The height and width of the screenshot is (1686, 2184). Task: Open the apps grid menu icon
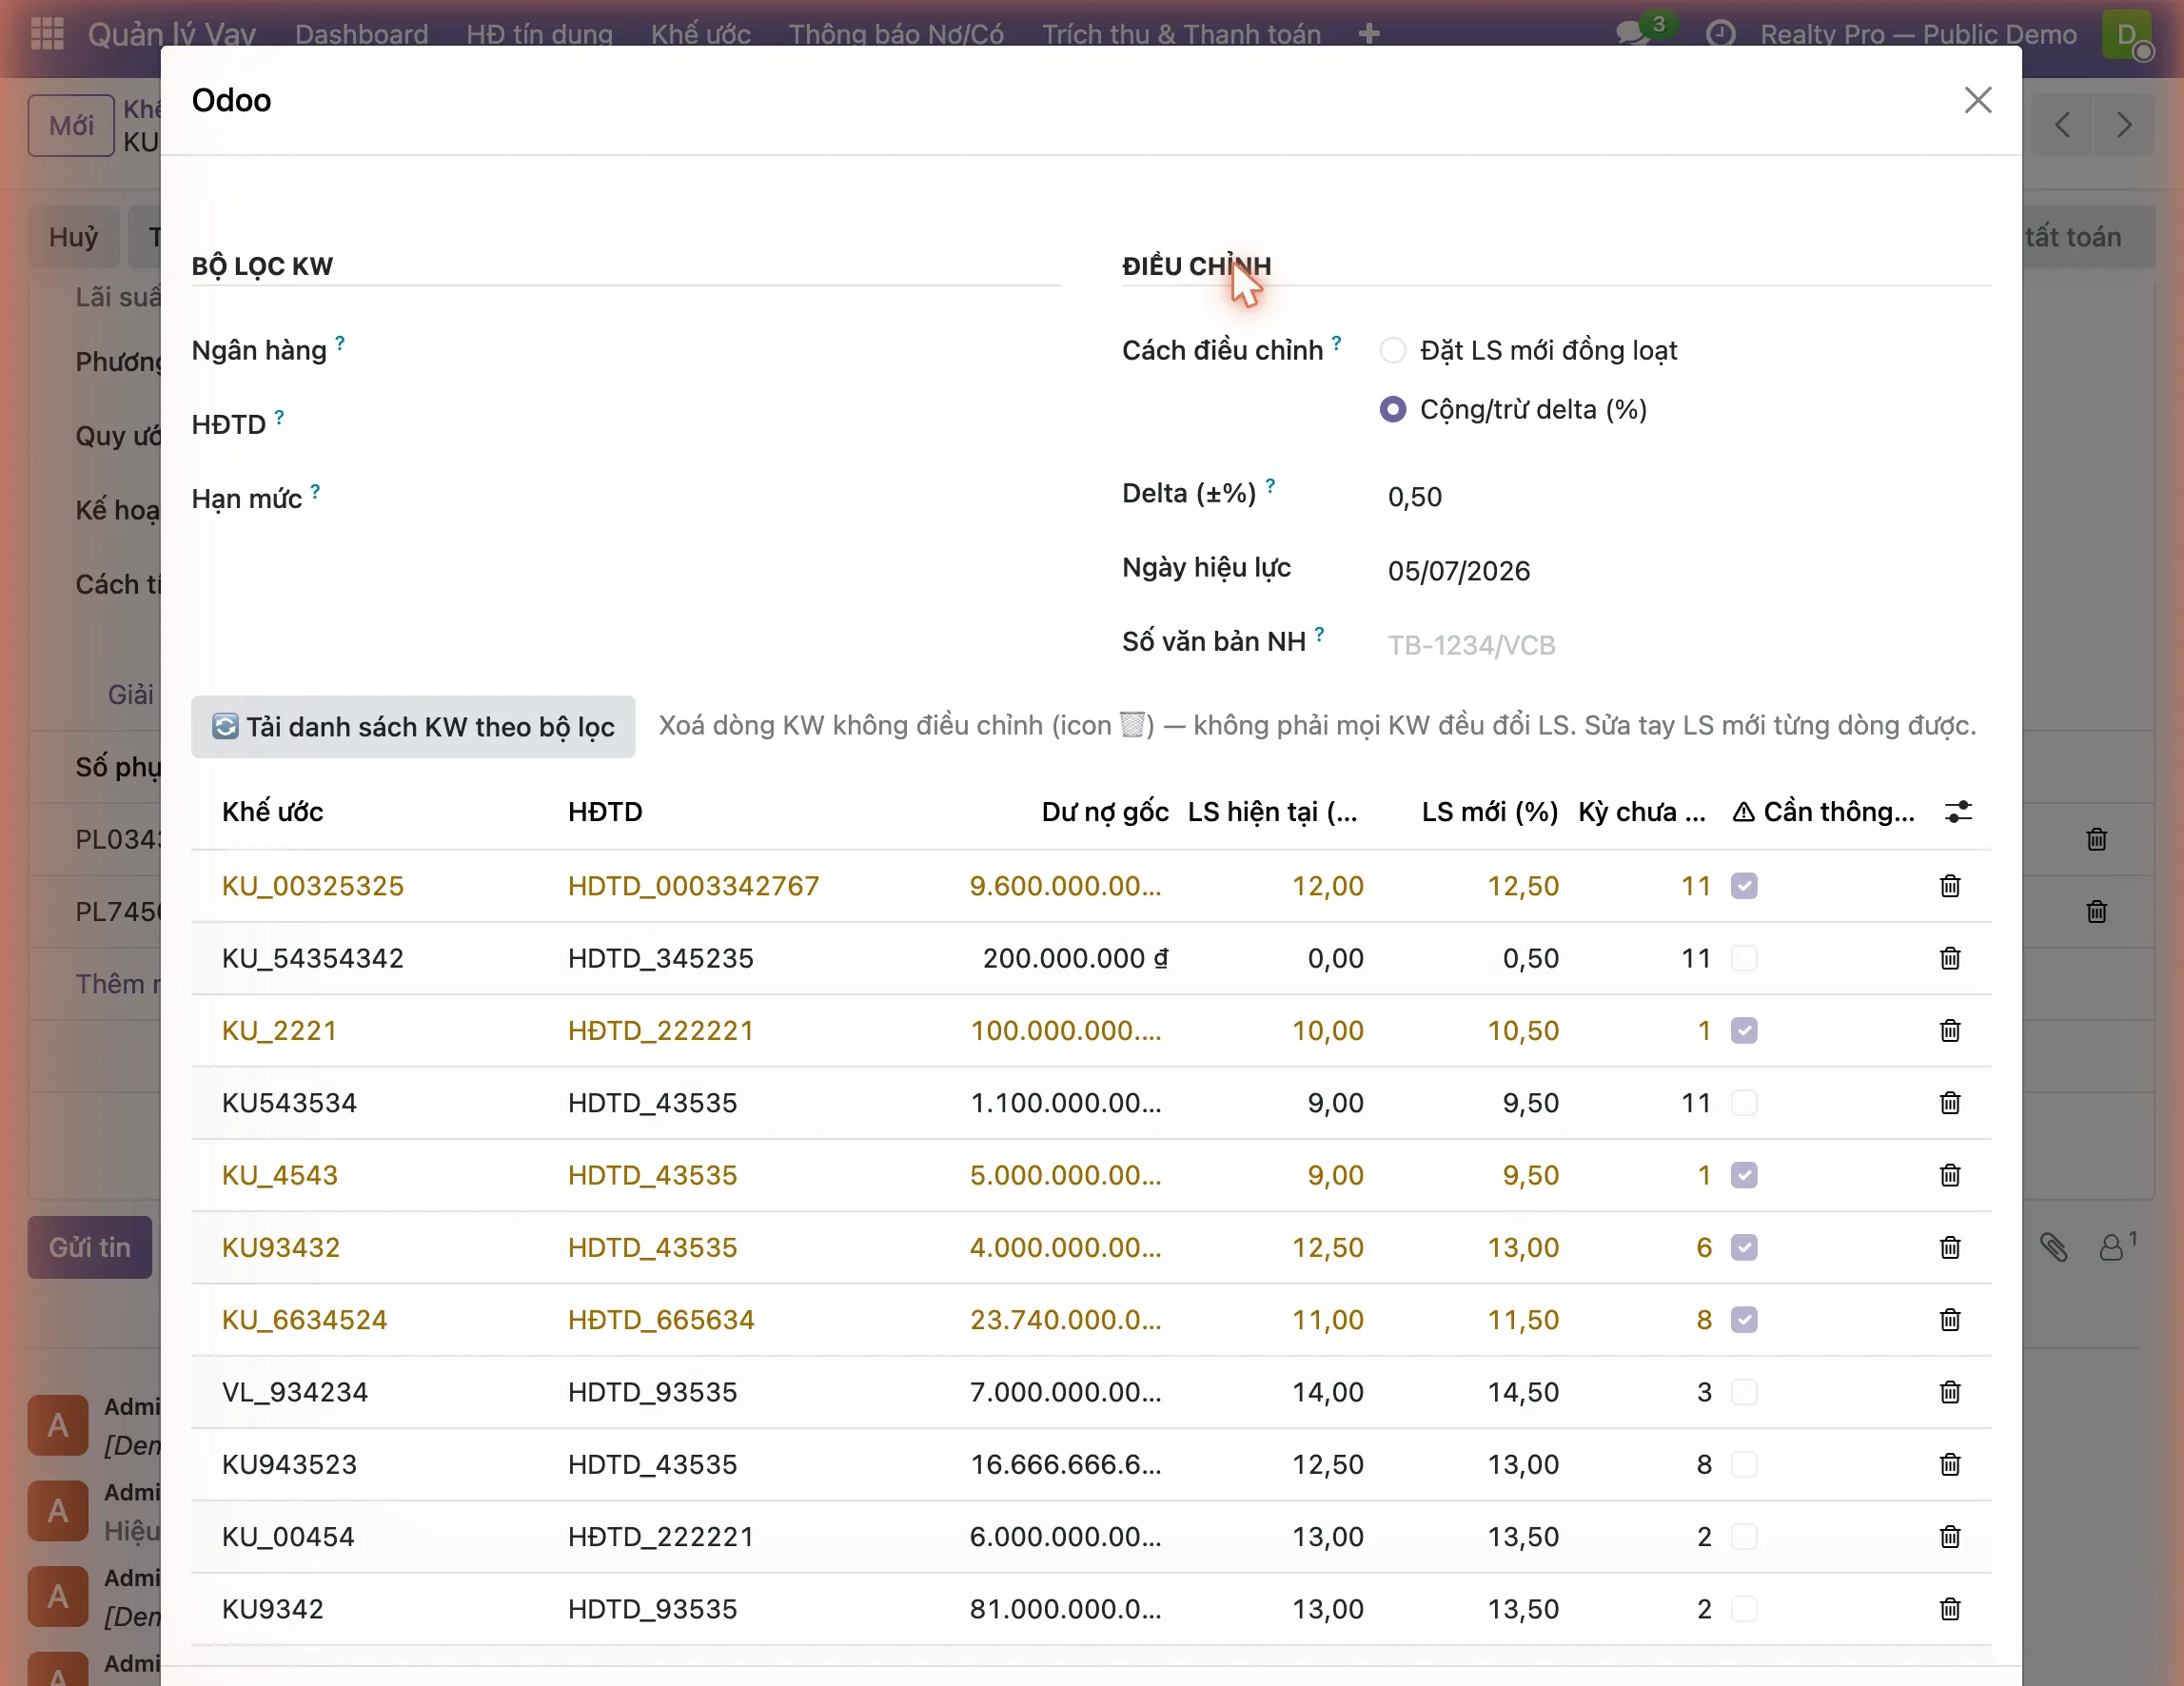click(x=47, y=33)
